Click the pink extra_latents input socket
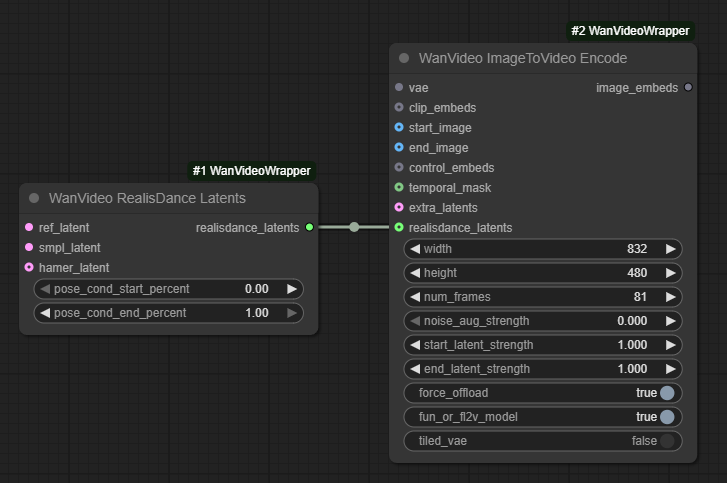The height and width of the screenshot is (483, 727). point(399,207)
